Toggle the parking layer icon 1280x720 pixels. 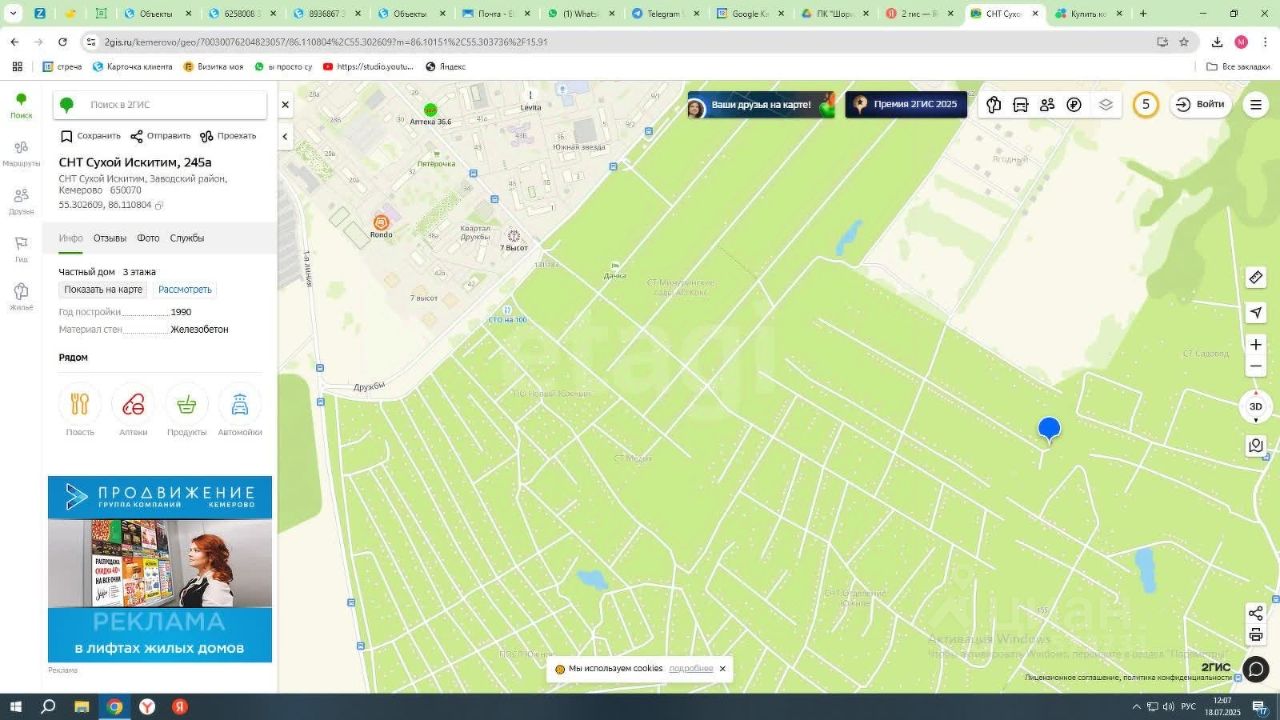click(1074, 105)
